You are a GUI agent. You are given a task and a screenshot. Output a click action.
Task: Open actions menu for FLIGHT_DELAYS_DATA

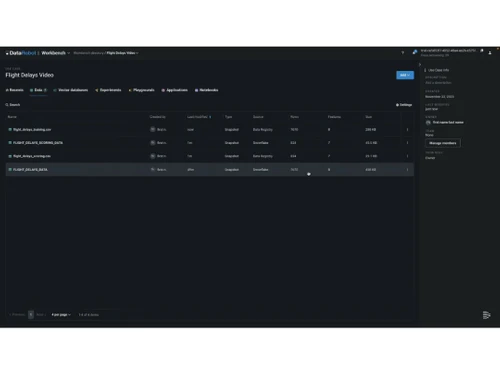pos(407,169)
